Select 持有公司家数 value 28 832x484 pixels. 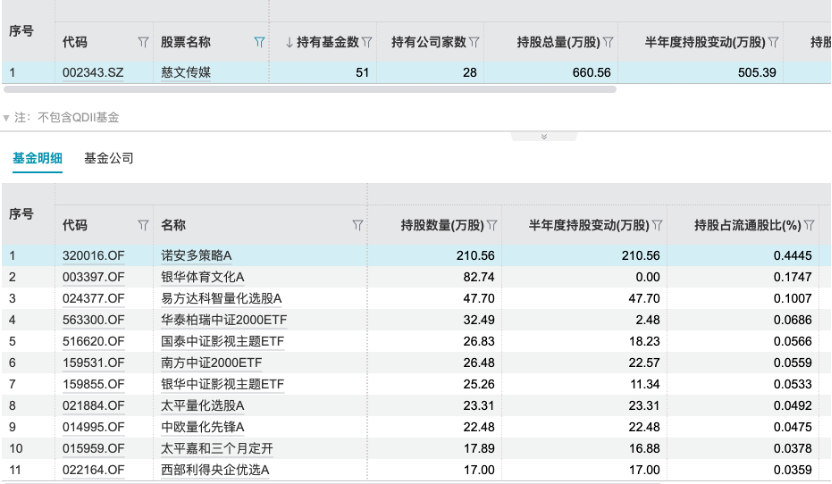tap(470, 72)
